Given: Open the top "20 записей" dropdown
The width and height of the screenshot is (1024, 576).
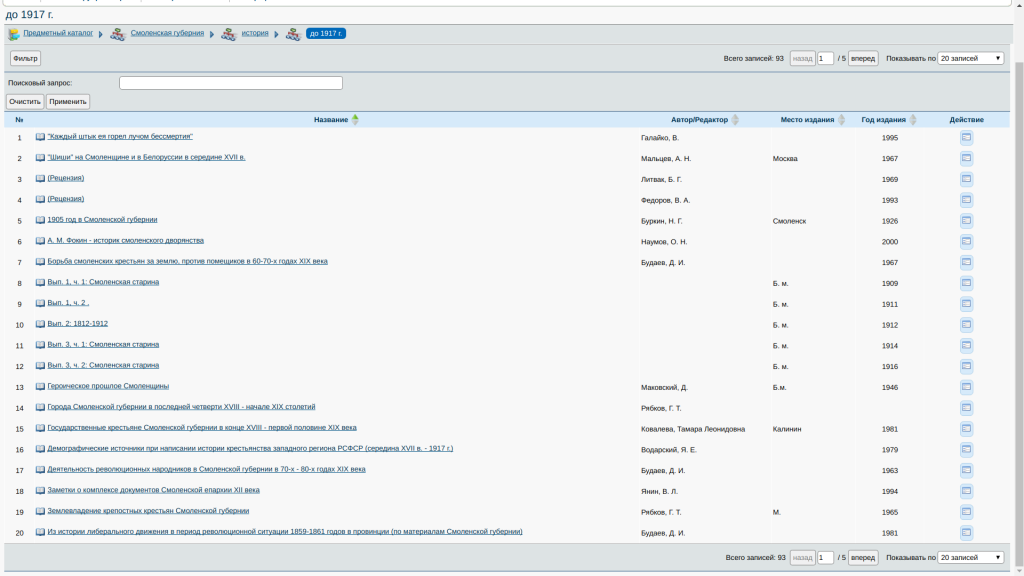Looking at the screenshot, I should [x=970, y=58].
